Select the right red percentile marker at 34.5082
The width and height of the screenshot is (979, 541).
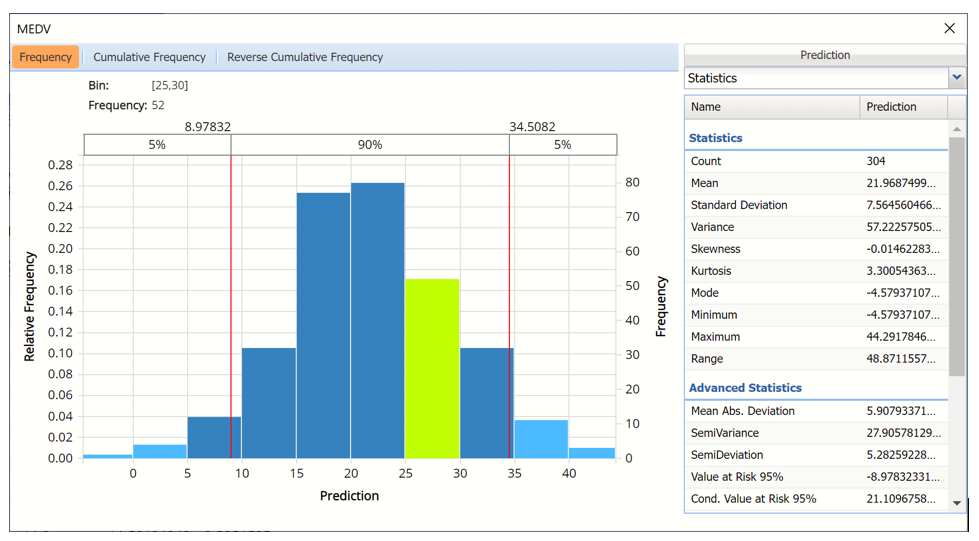click(509, 300)
